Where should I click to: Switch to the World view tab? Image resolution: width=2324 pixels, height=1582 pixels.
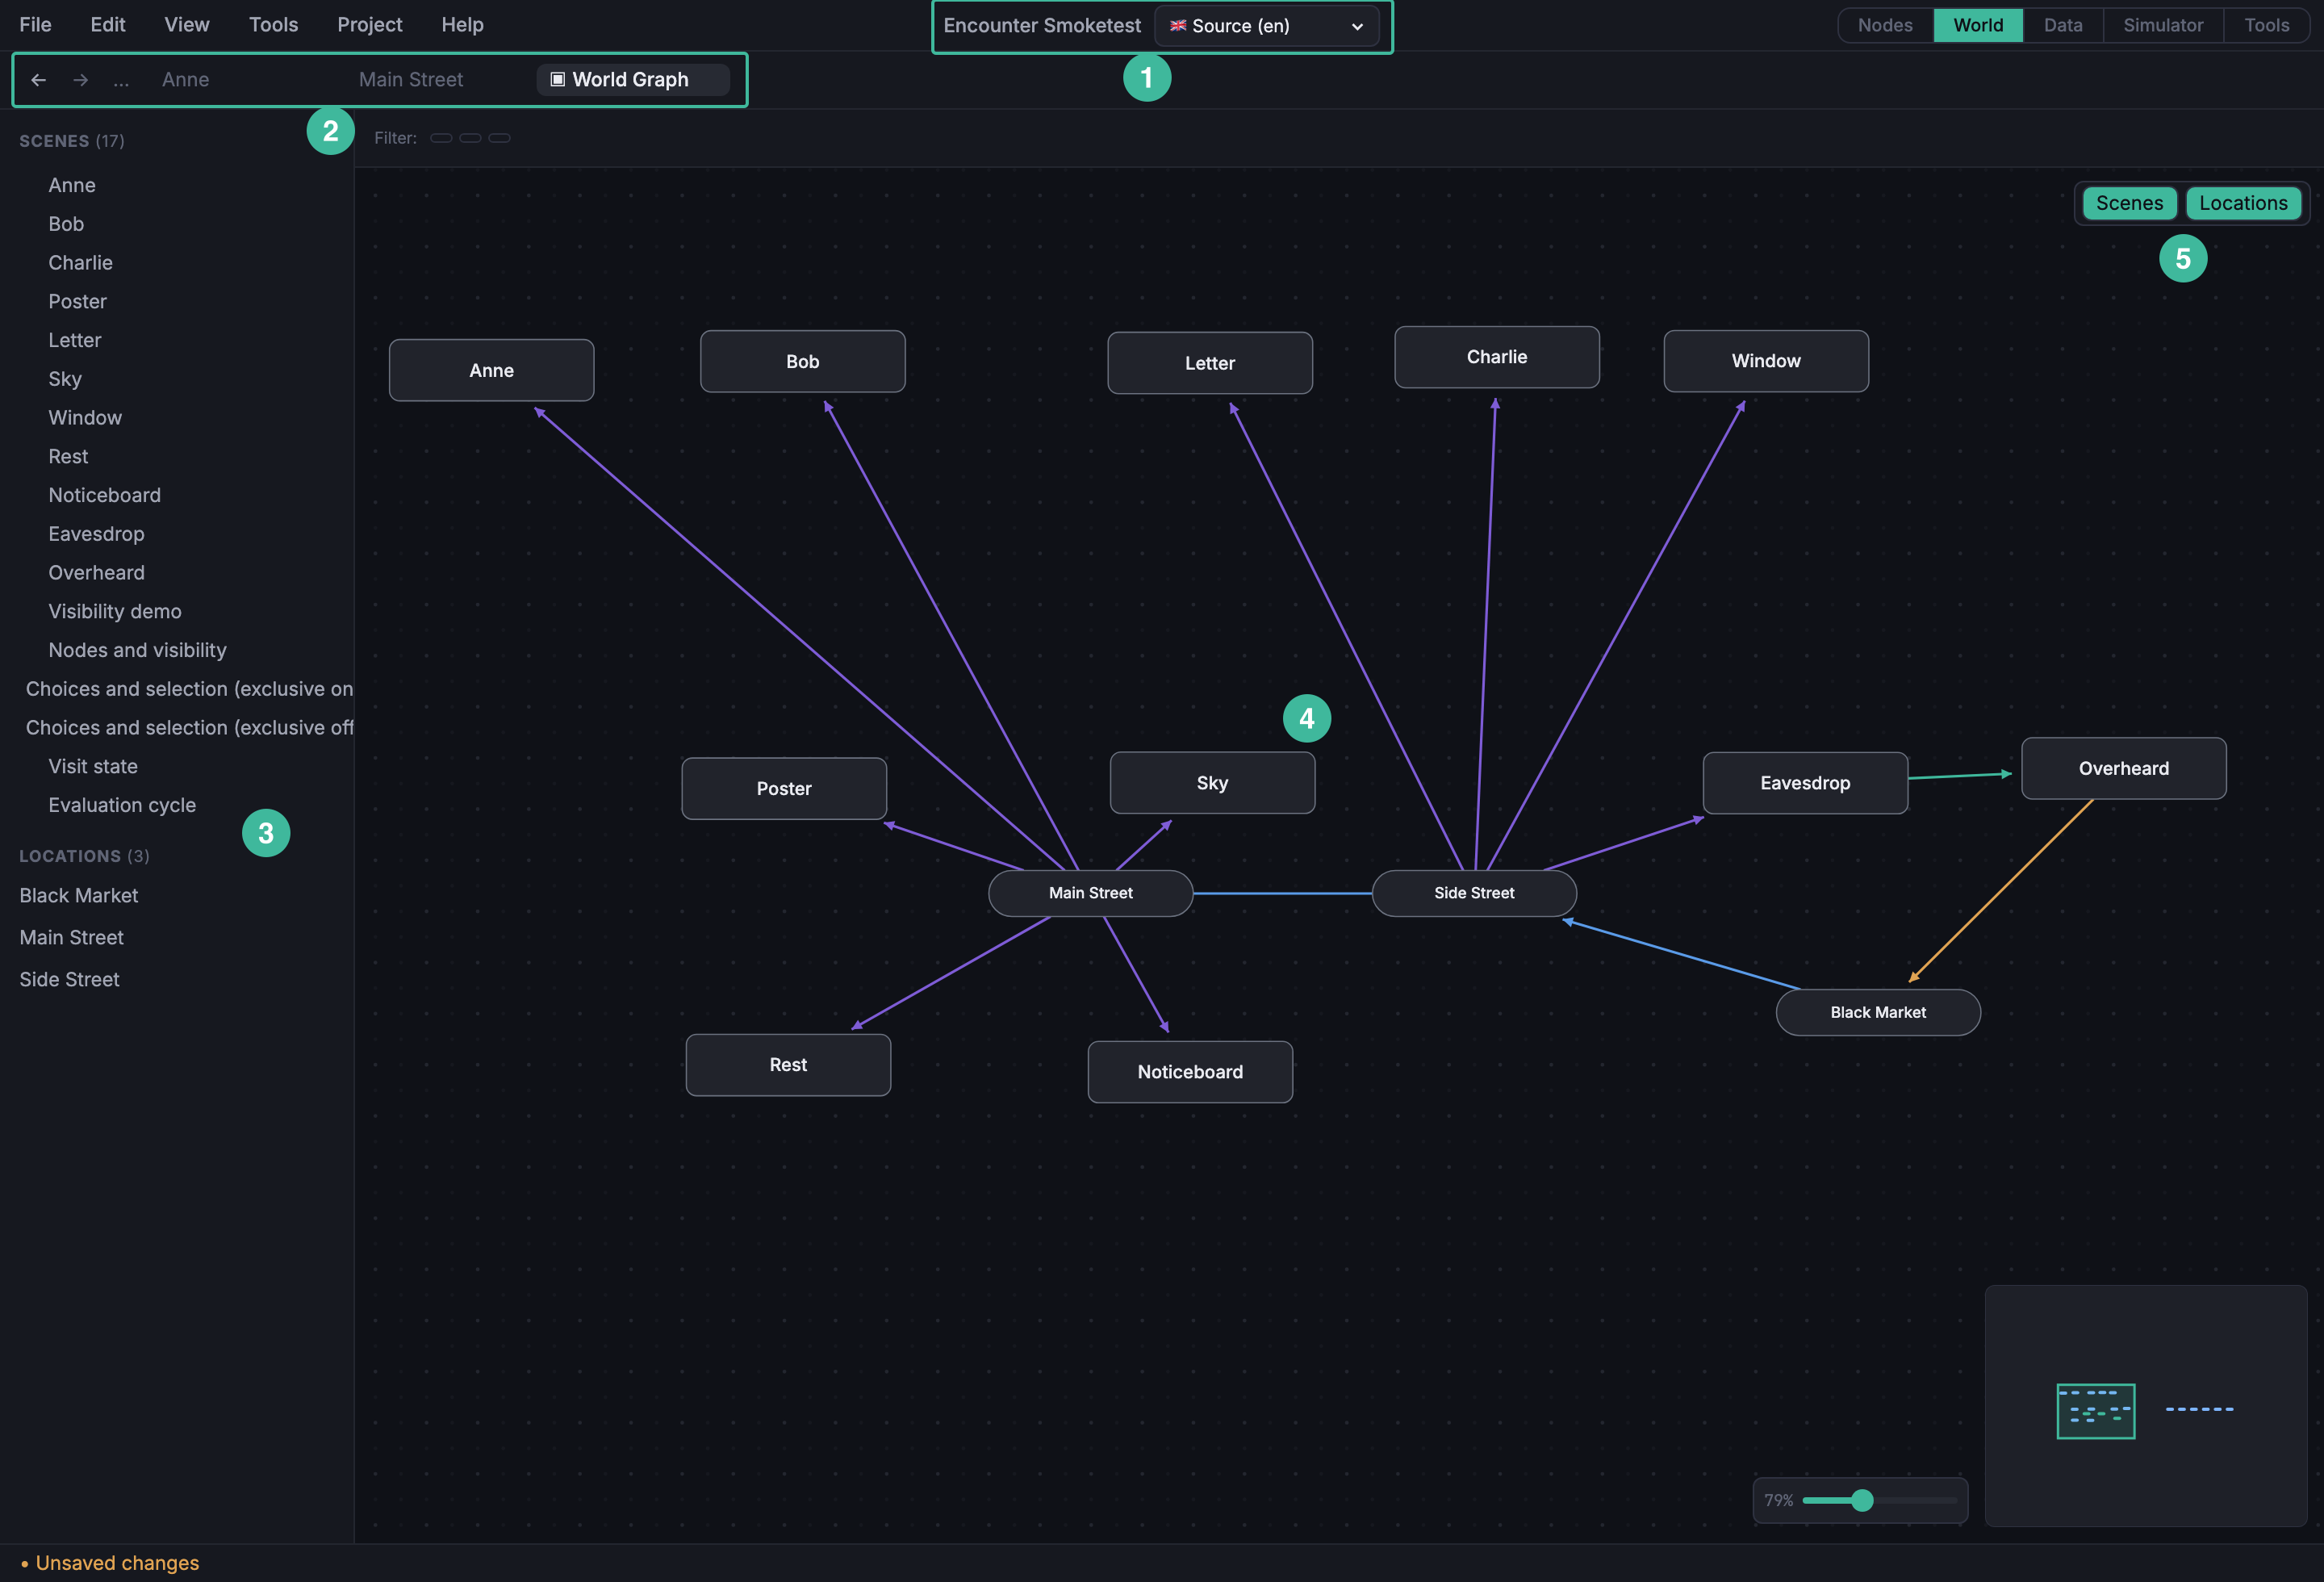[x=1978, y=25]
